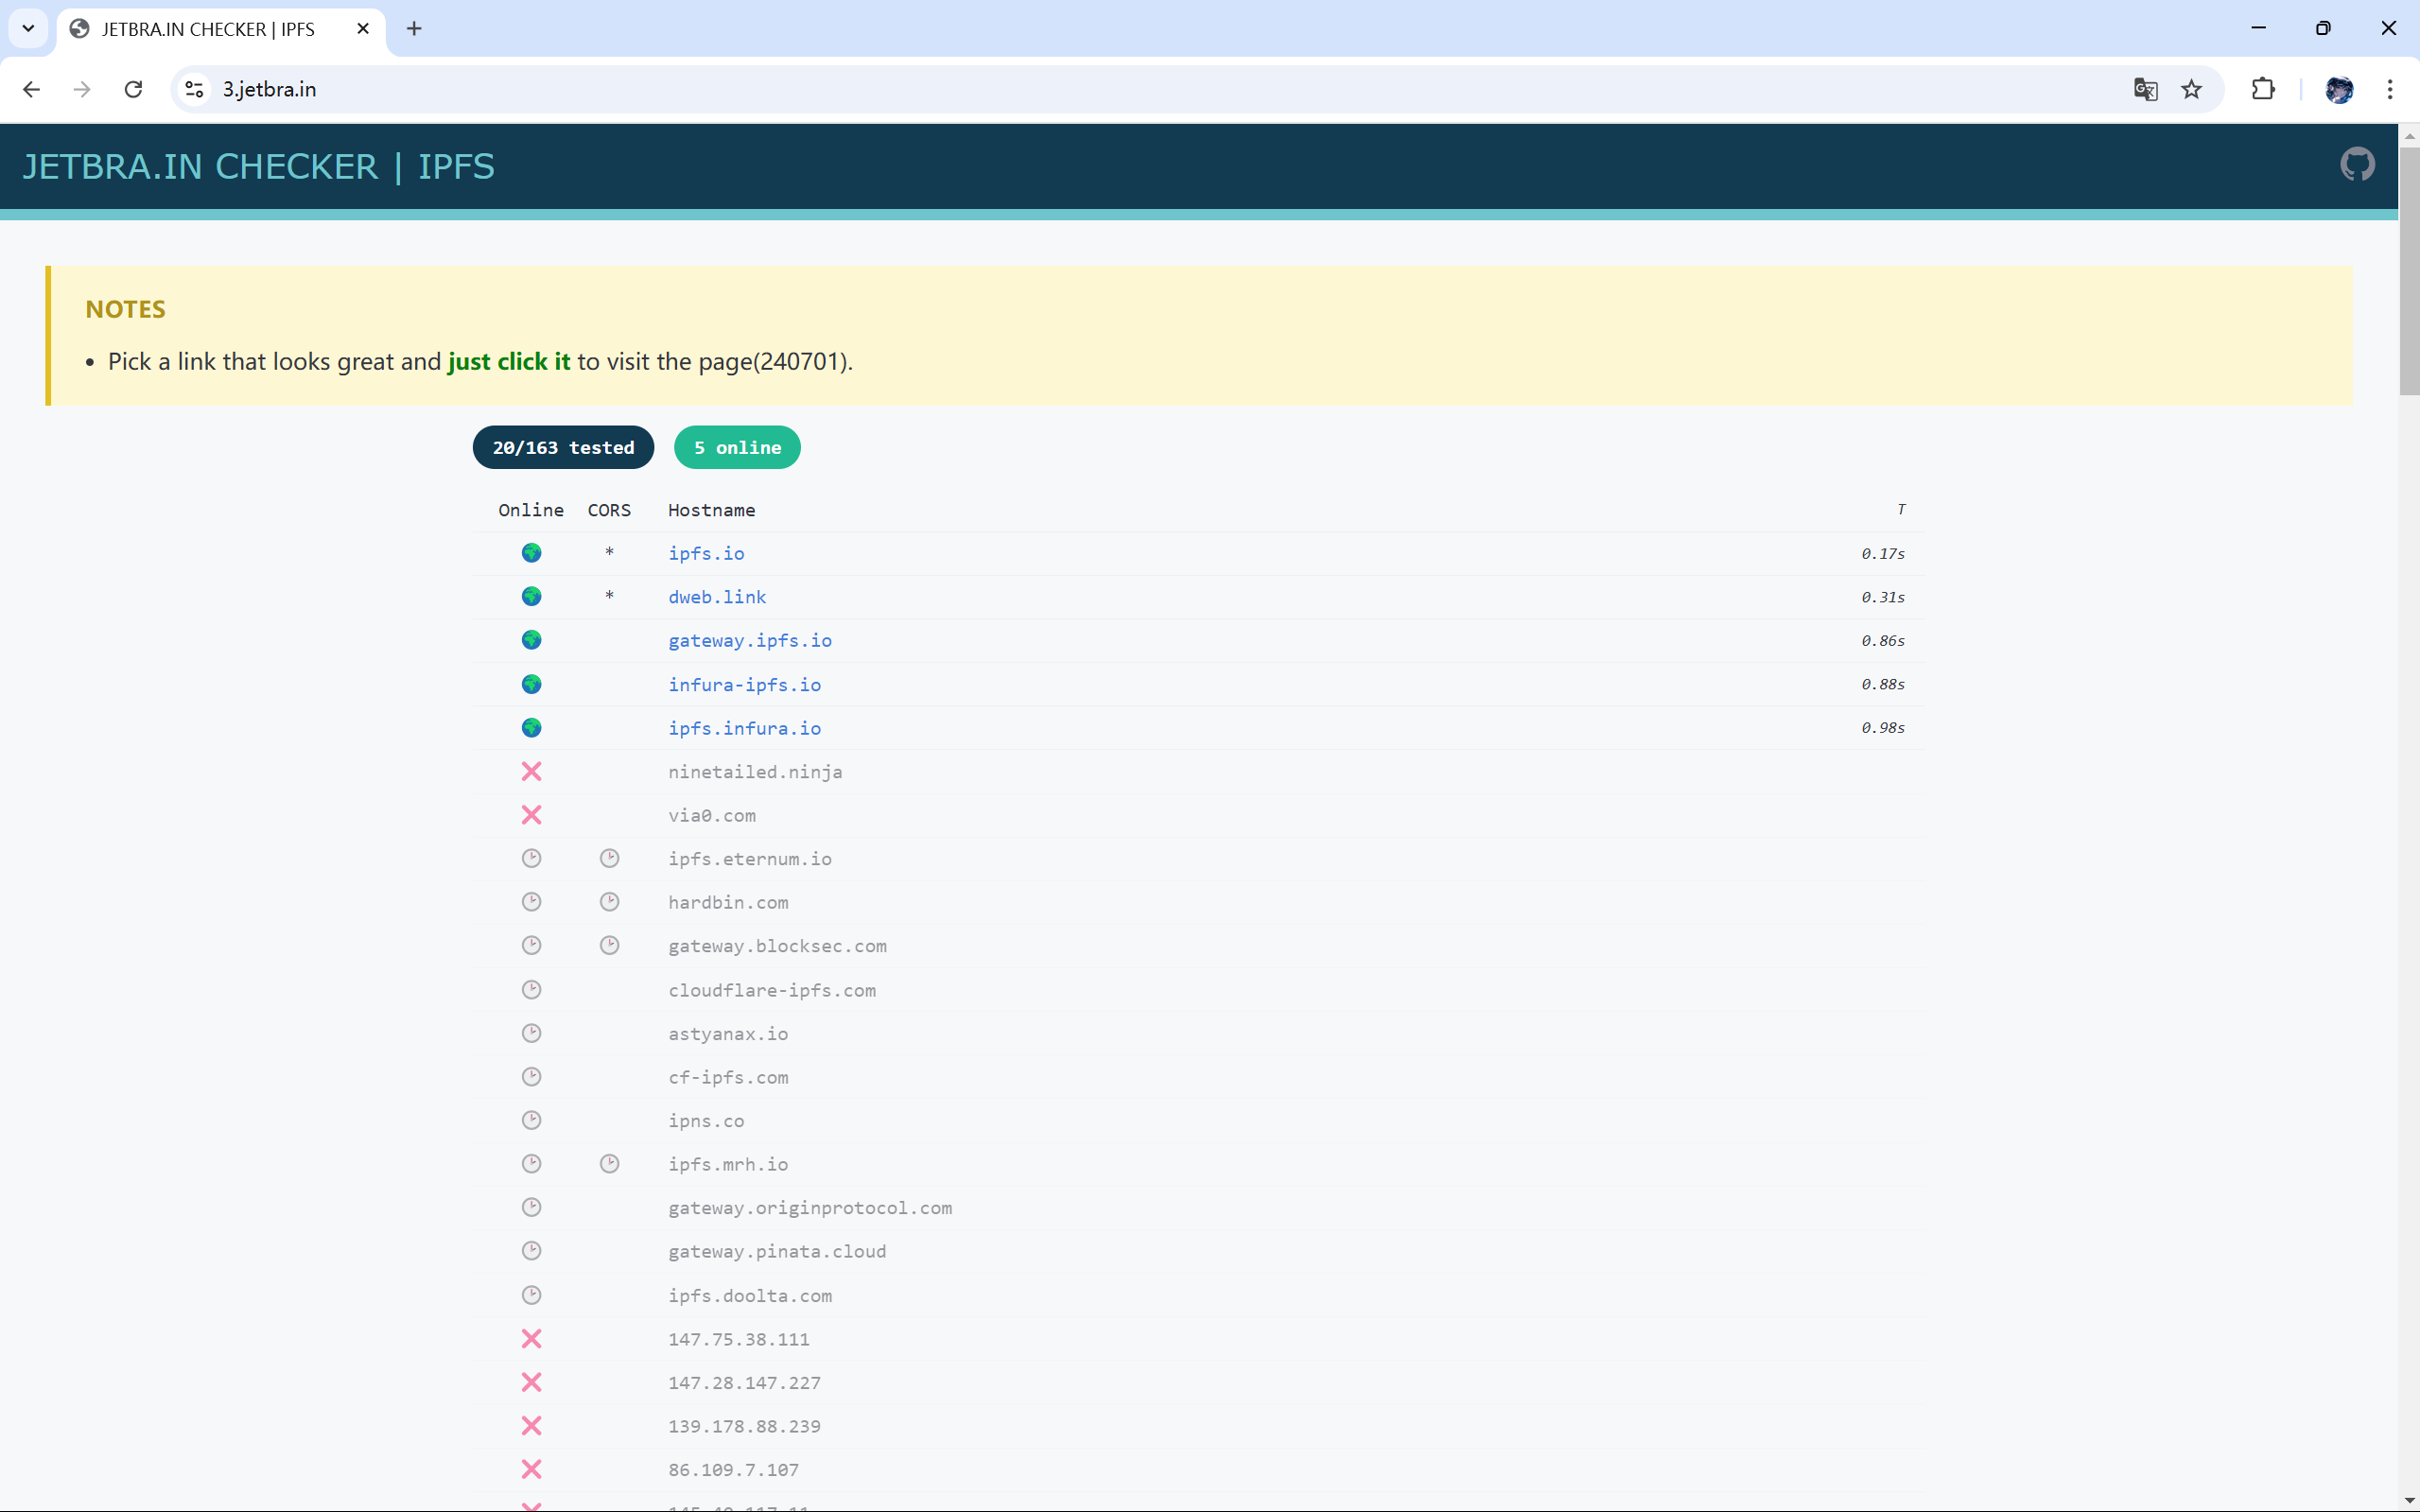2420x1512 pixels.
Task: Click the IP address 147.28.147.227
Action: click(745, 1383)
